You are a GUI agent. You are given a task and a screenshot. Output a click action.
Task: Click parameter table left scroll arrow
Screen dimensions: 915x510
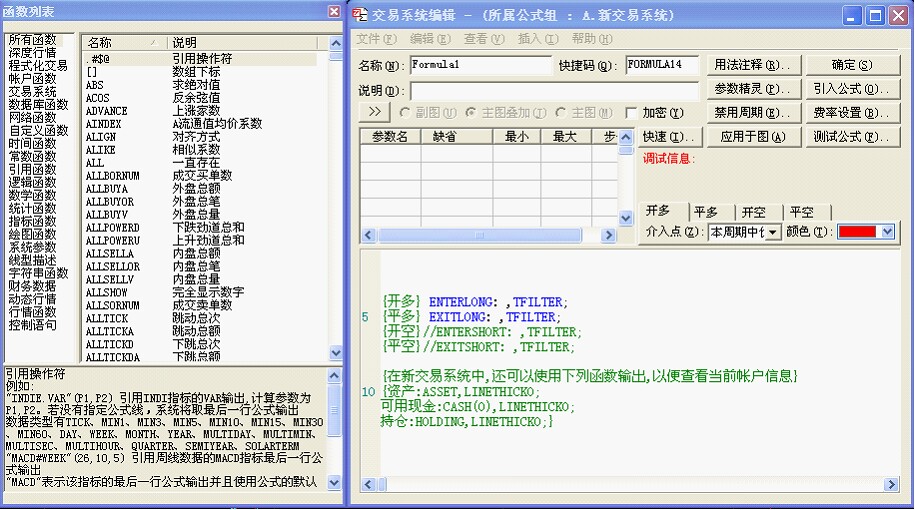pyautogui.click(x=368, y=235)
